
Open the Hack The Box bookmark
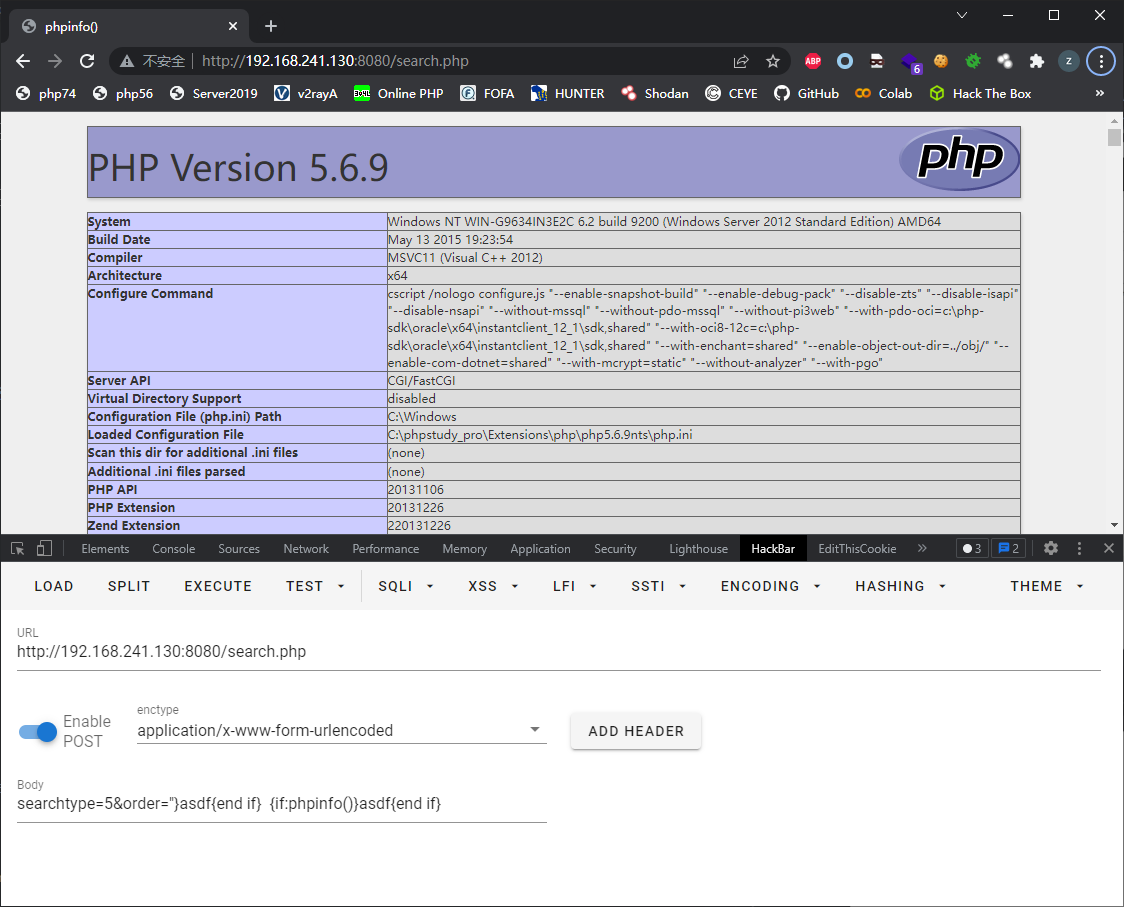[981, 93]
